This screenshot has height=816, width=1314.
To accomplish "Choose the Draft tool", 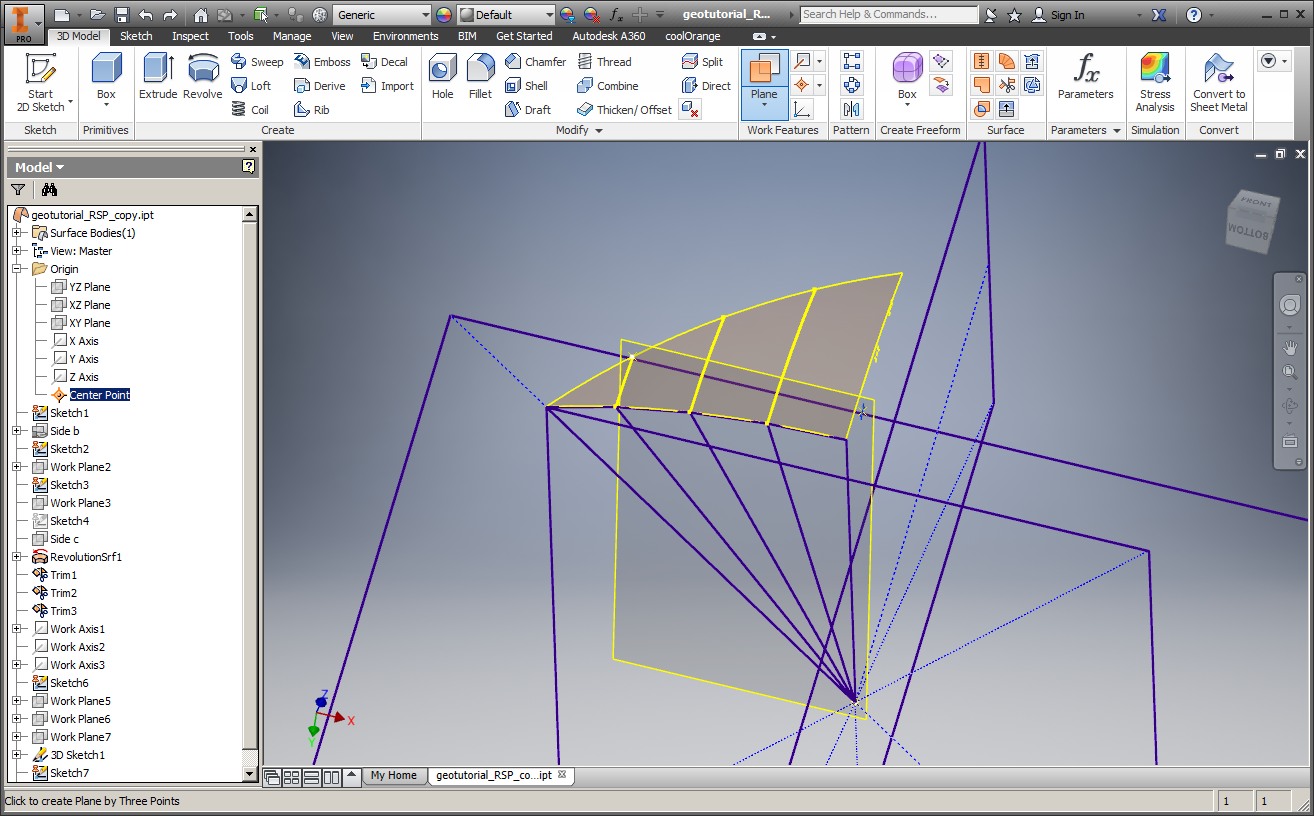I will point(528,110).
